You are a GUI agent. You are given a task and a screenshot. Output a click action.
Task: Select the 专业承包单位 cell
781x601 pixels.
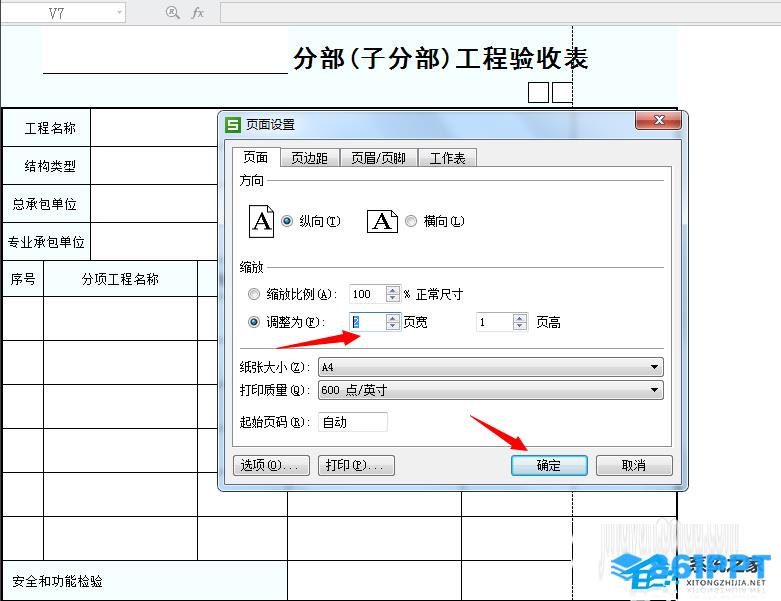[x=46, y=242]
